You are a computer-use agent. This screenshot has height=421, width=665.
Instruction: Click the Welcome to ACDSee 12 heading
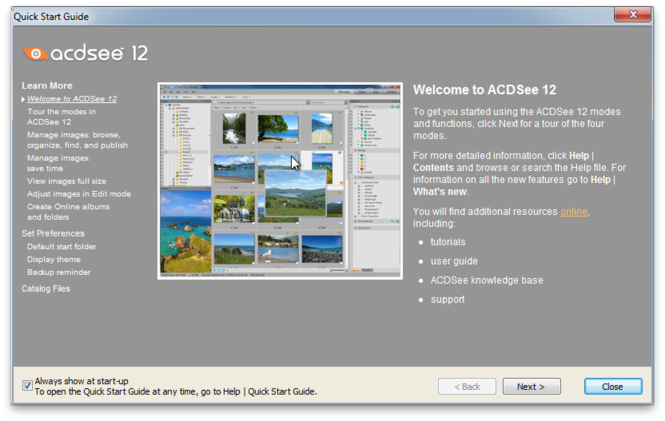(x=485, y=90)
